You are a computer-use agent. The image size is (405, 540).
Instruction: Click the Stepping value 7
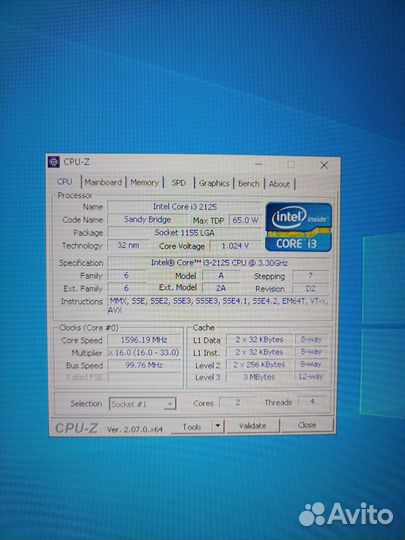click(x=310, y=276)
